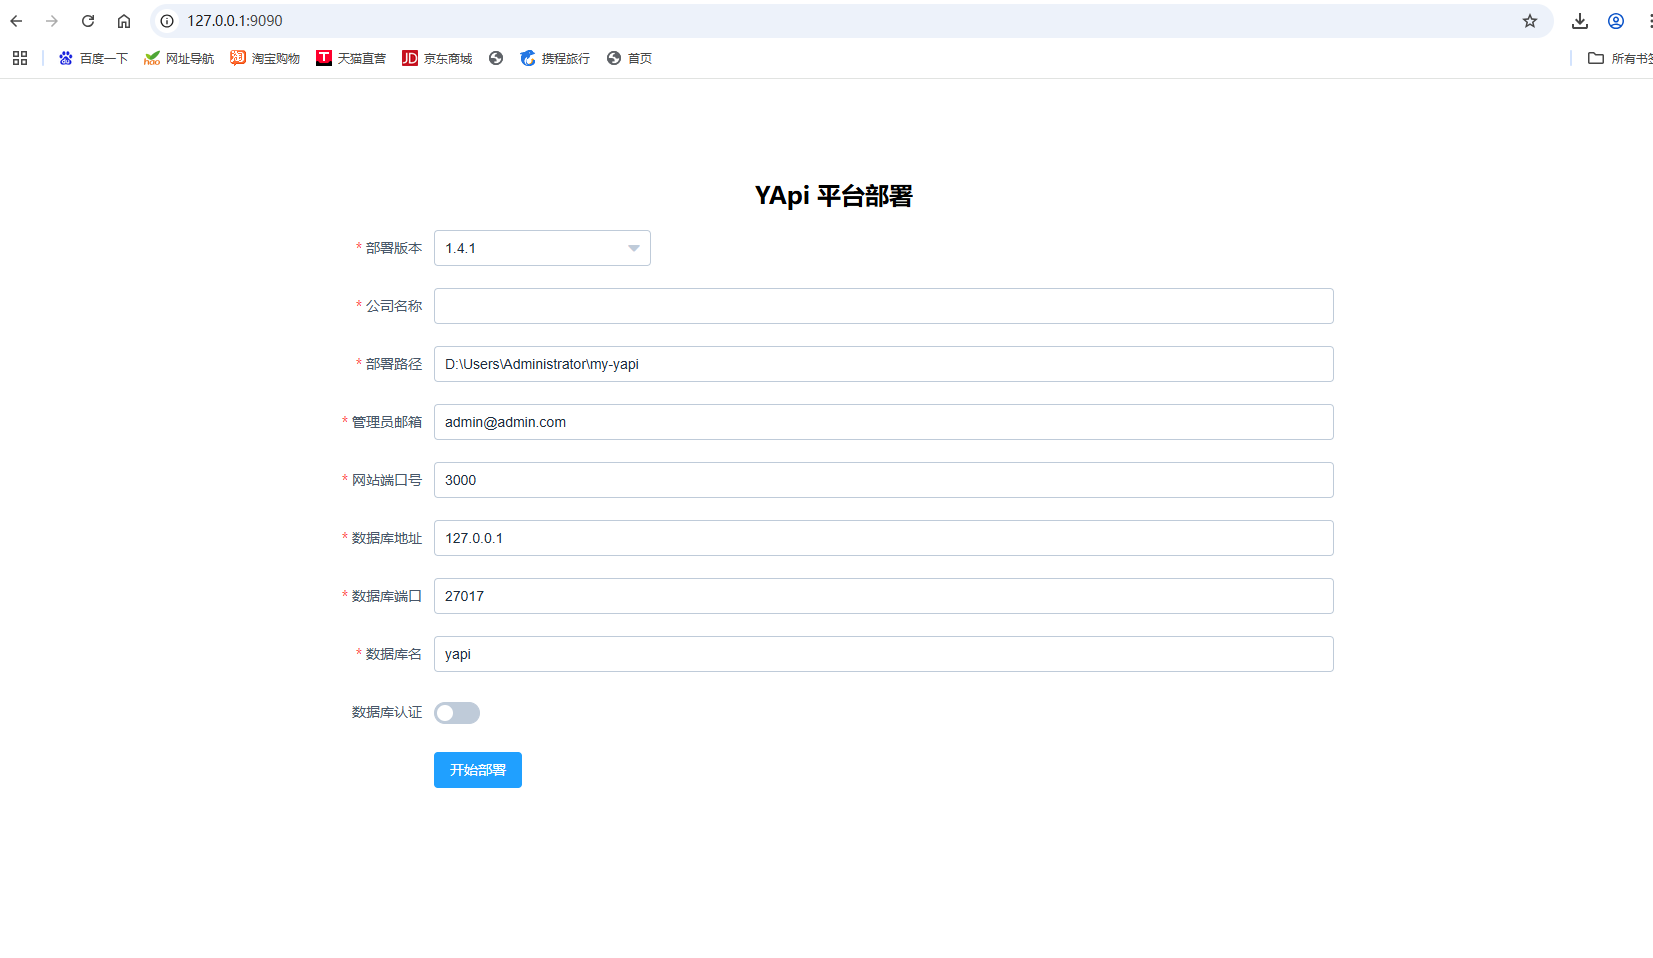Click the 数据库地址 input field

tap(884, 538)
